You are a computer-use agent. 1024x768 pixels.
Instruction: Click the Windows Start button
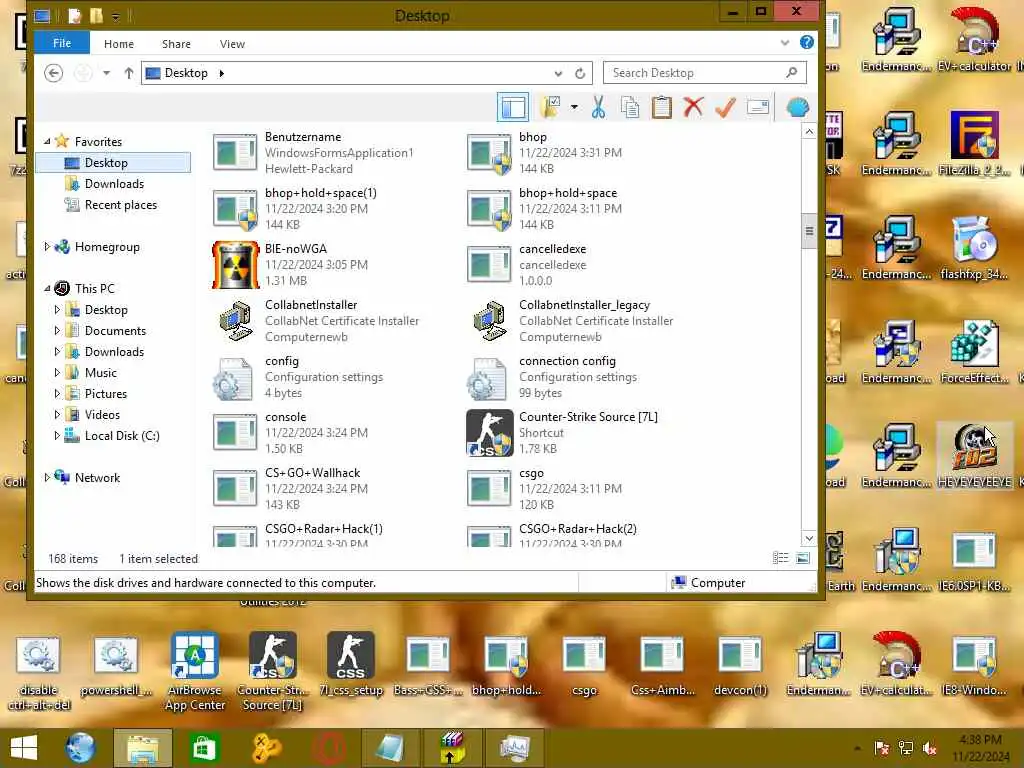coord(24,748)
